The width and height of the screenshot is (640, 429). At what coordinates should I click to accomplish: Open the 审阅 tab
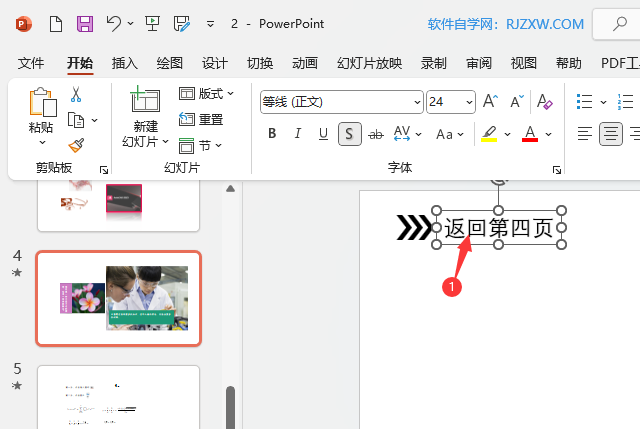point(479,63)
